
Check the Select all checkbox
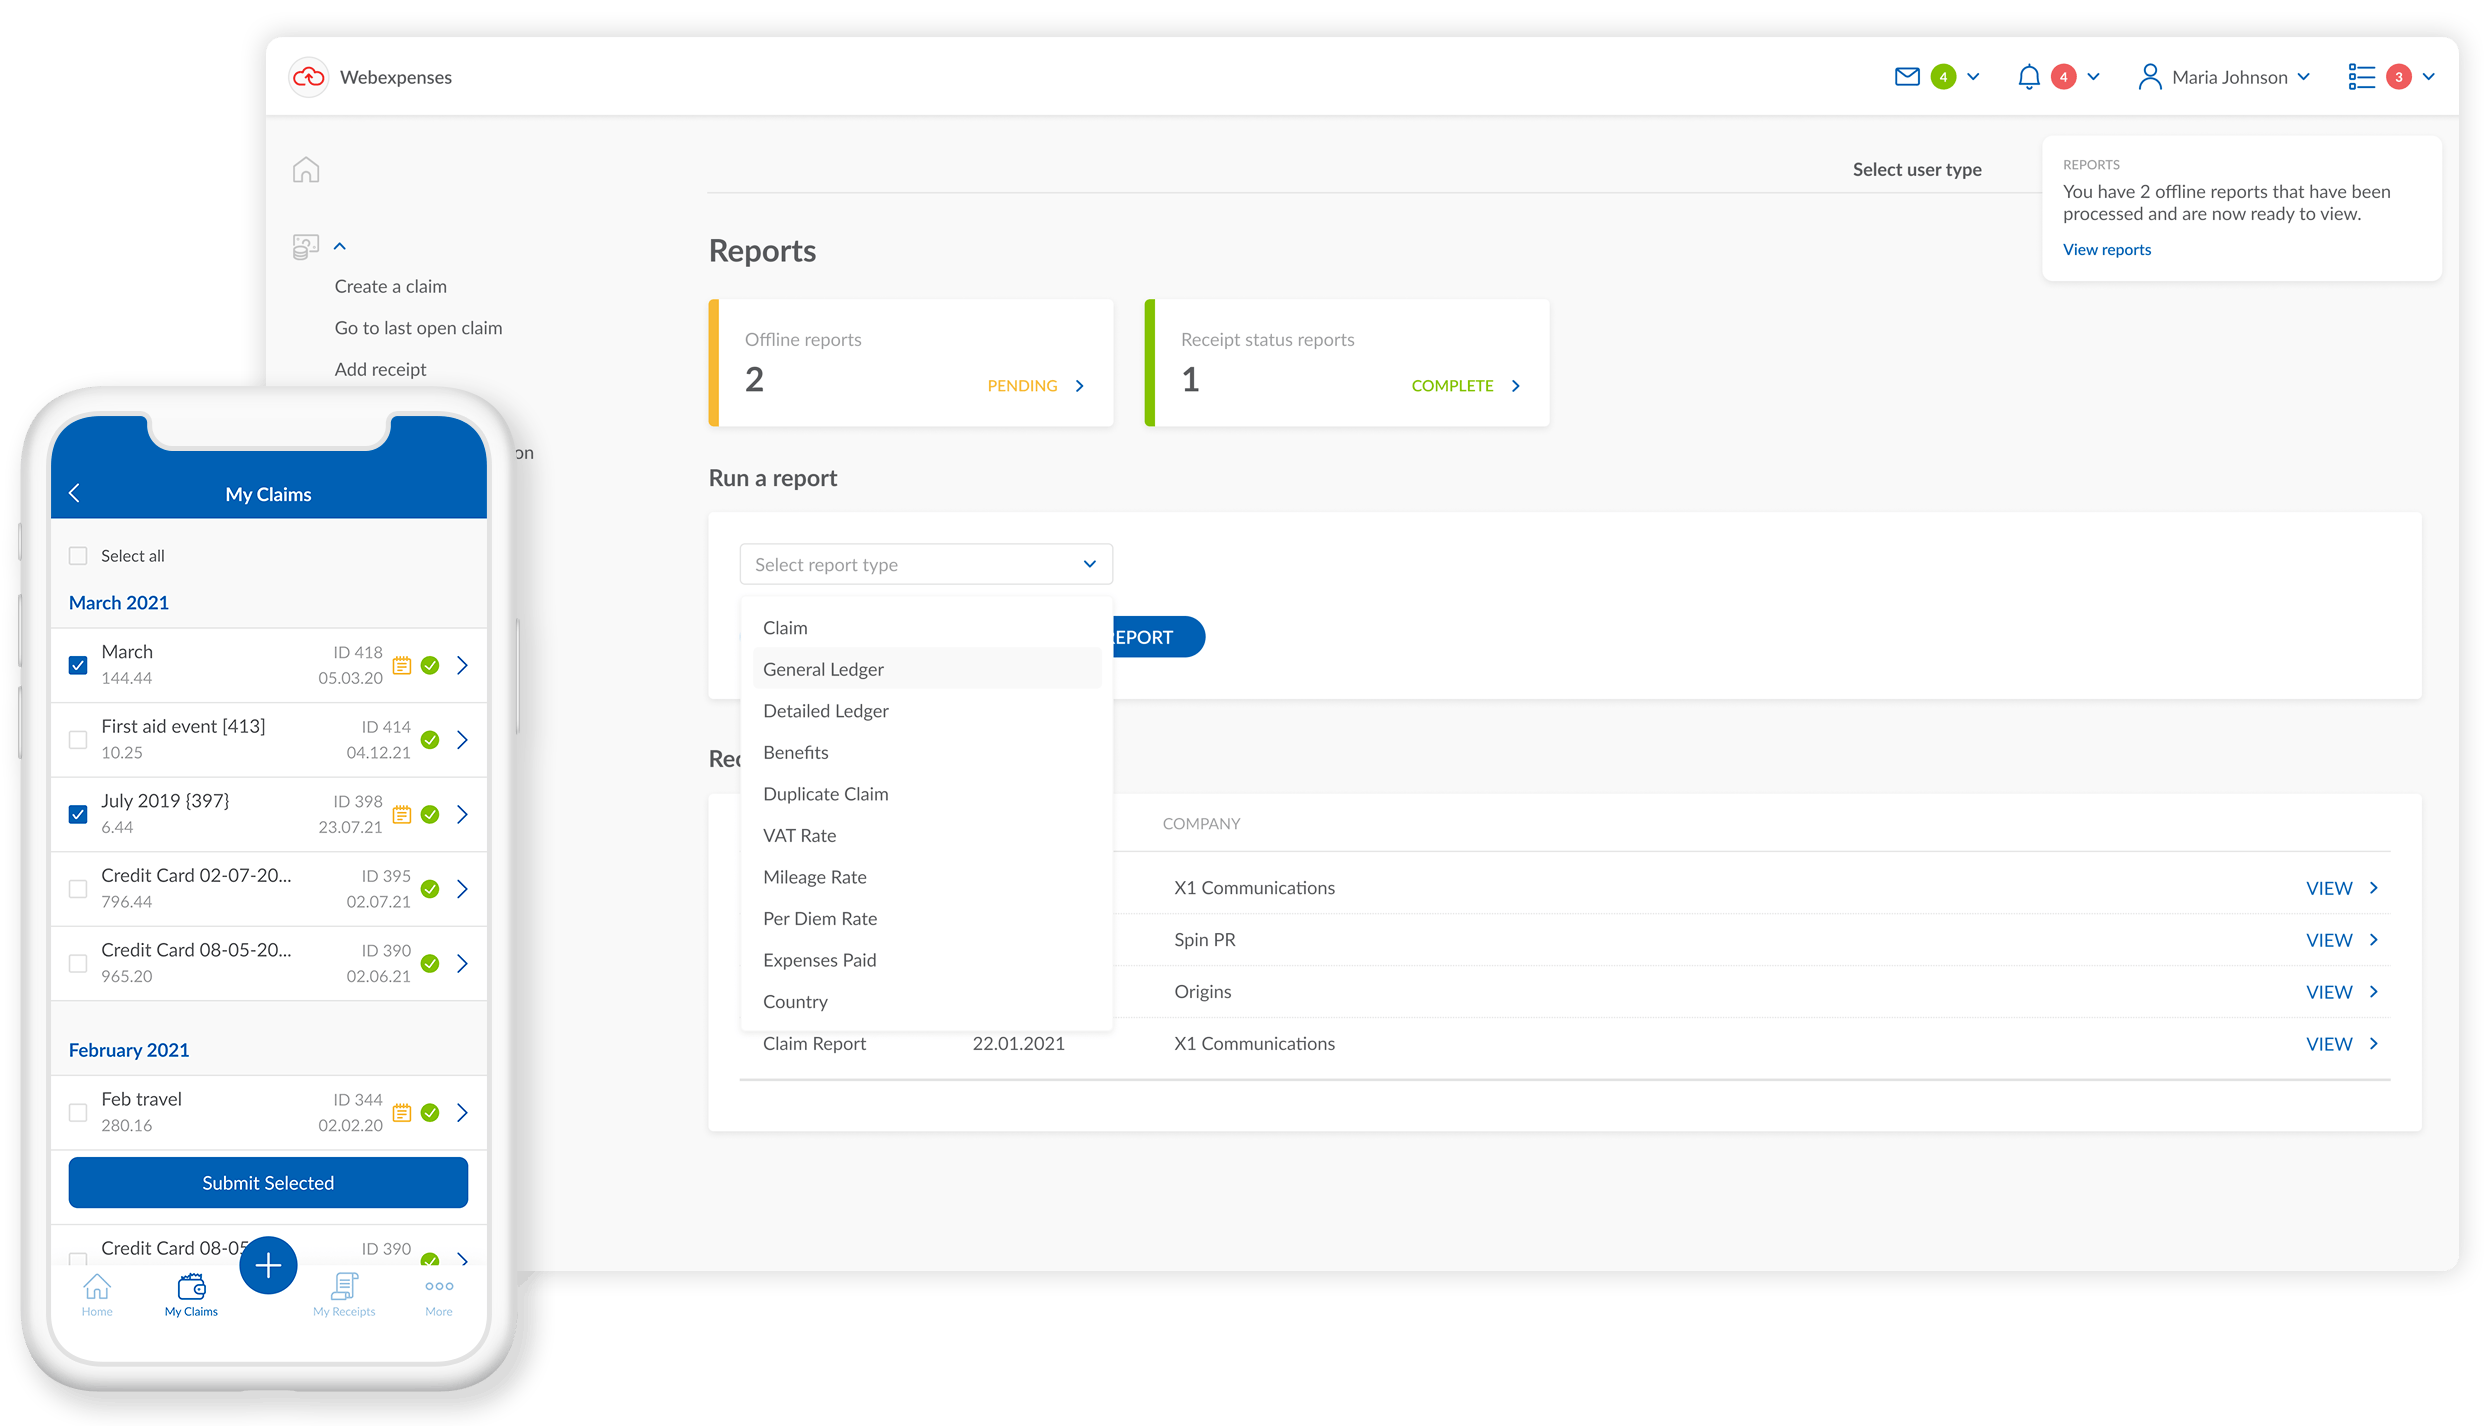(x=78, y=556)
